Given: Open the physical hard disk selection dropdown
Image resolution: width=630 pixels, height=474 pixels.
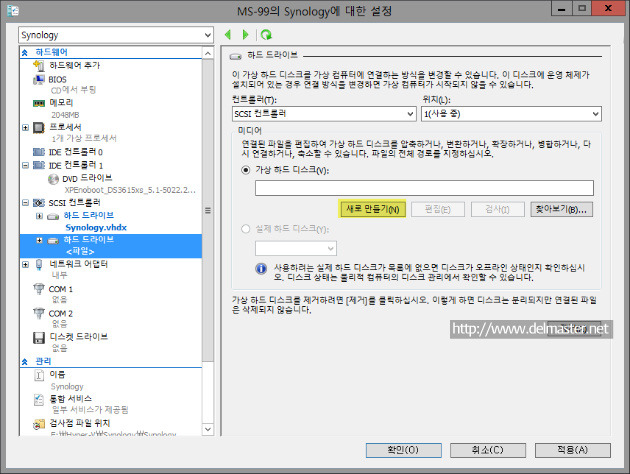Looking at the screenshot, I should (296, 248).
